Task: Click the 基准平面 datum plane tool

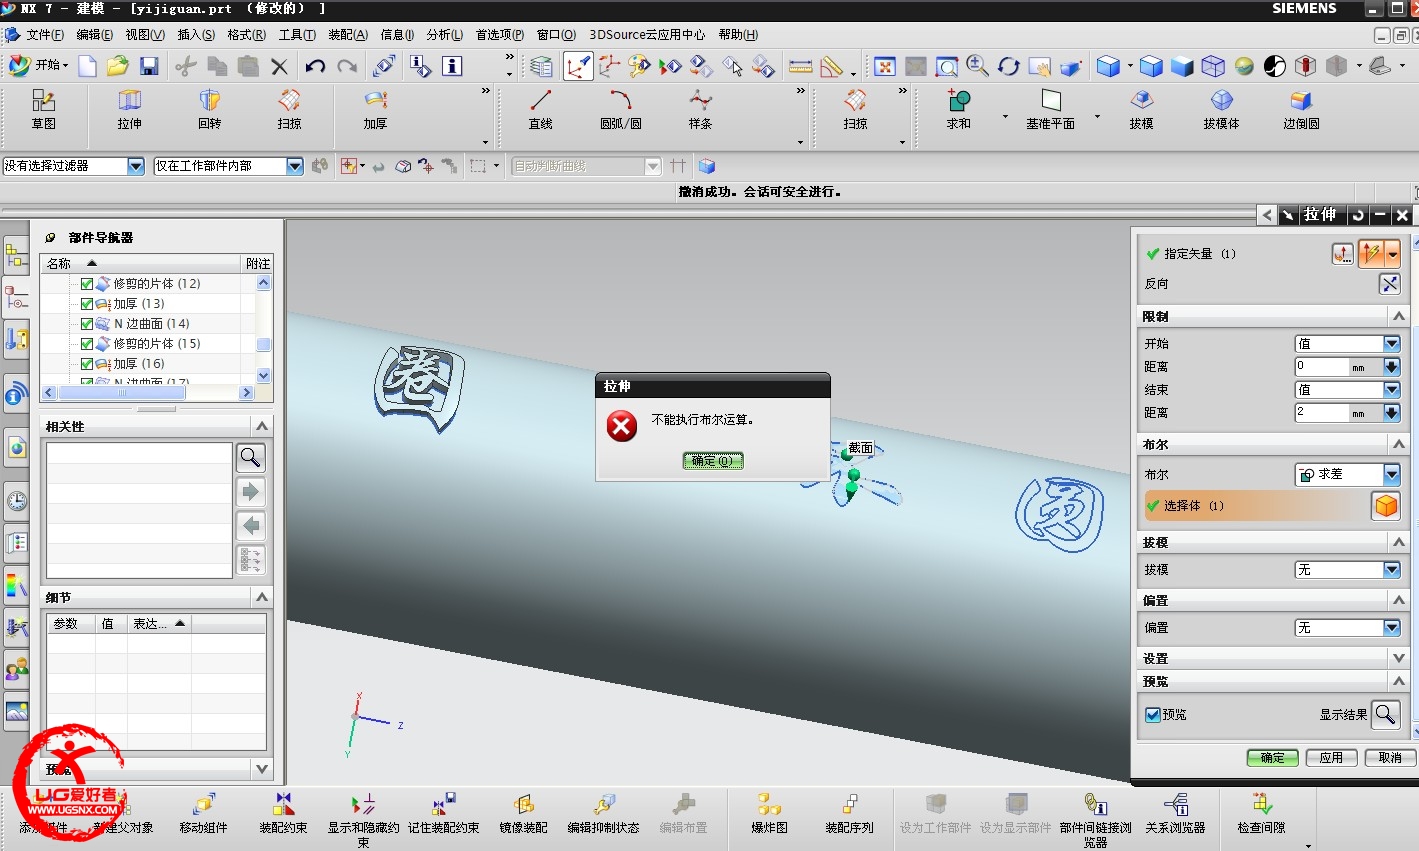Action: (1050, 109)
